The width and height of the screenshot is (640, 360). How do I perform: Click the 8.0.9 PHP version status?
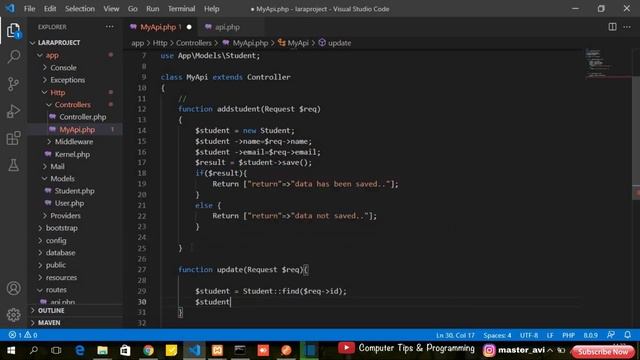590,335
